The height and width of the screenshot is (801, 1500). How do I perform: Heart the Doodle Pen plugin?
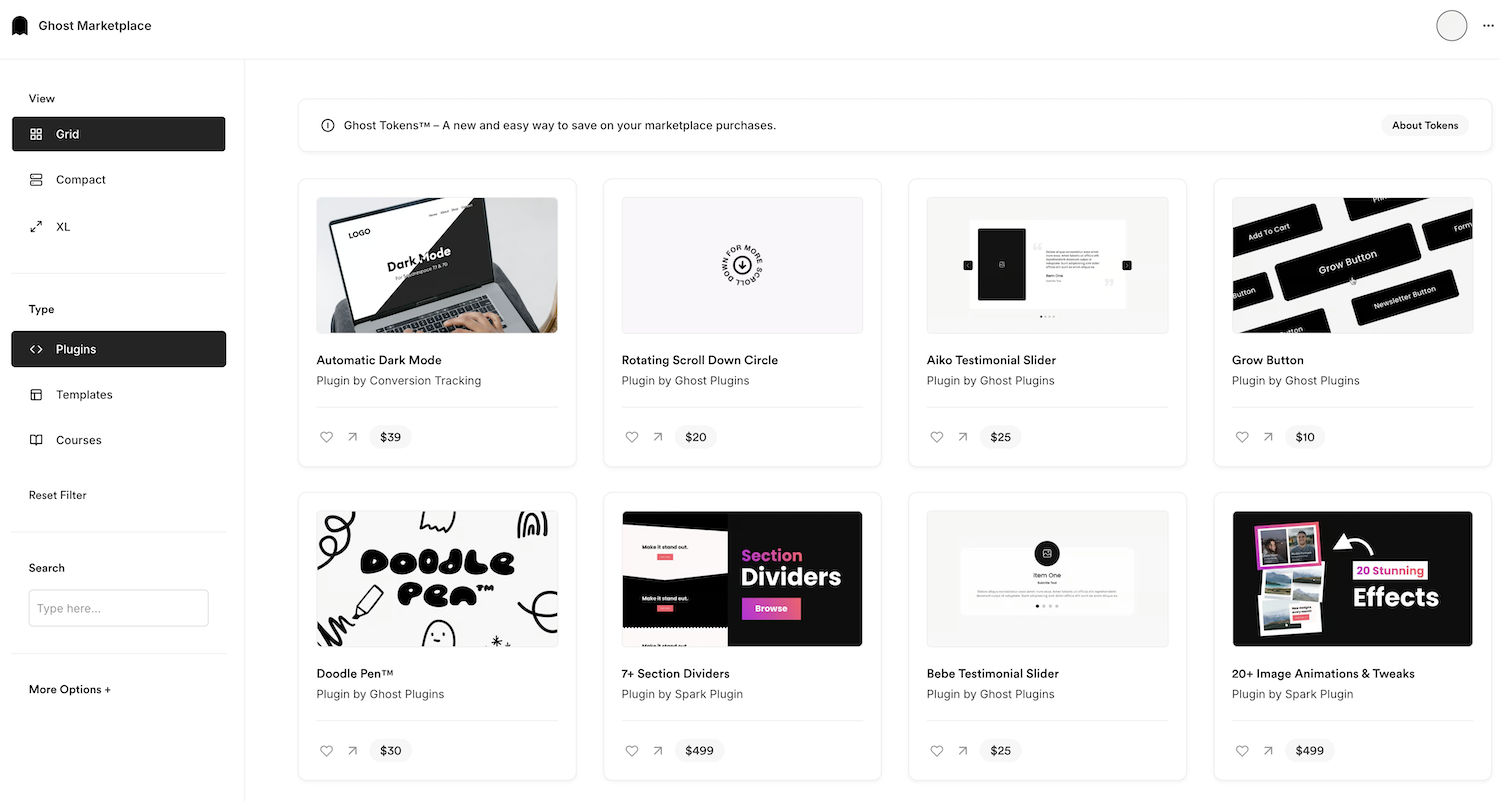tap(326, 751)
